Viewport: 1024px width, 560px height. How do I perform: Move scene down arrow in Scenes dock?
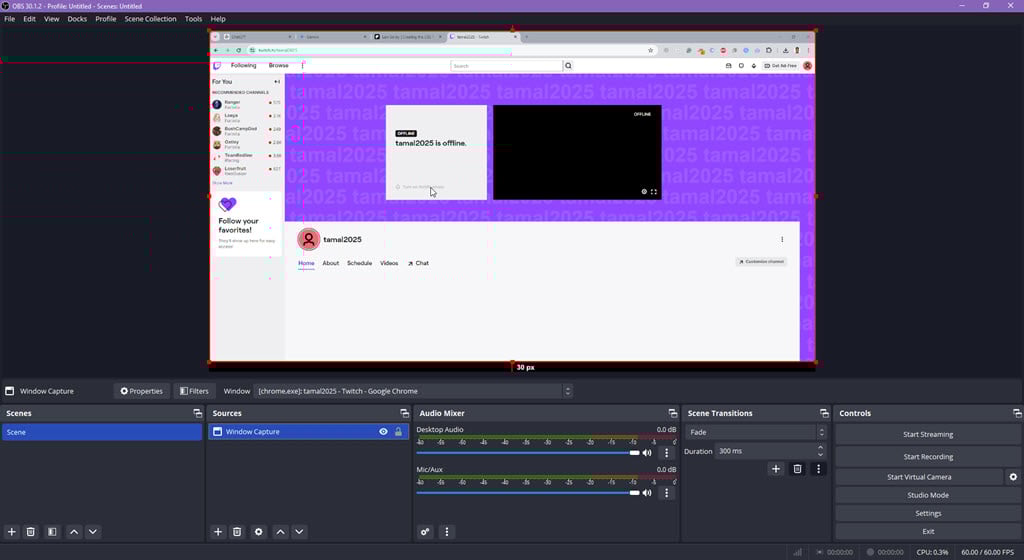pyautogui.click(x=93, y=532)
